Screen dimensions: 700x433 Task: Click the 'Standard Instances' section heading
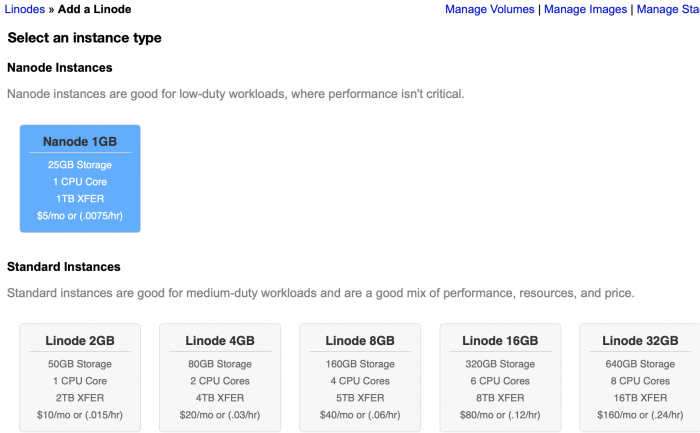tap(63, 267)
